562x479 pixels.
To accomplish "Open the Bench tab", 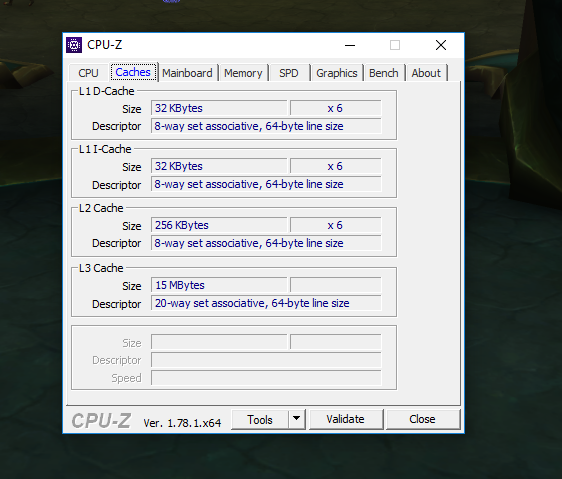I will coord(384,73).
